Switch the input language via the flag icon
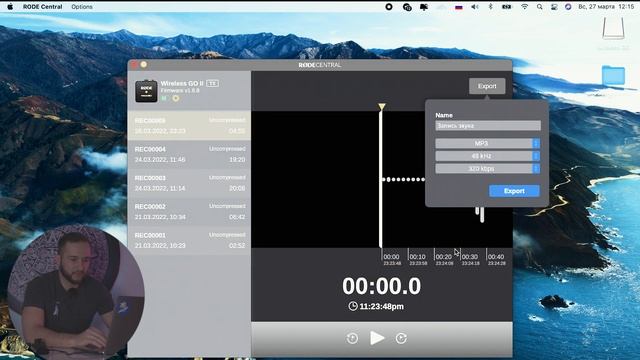Screen dimensions: 640x360 [459, 7]
